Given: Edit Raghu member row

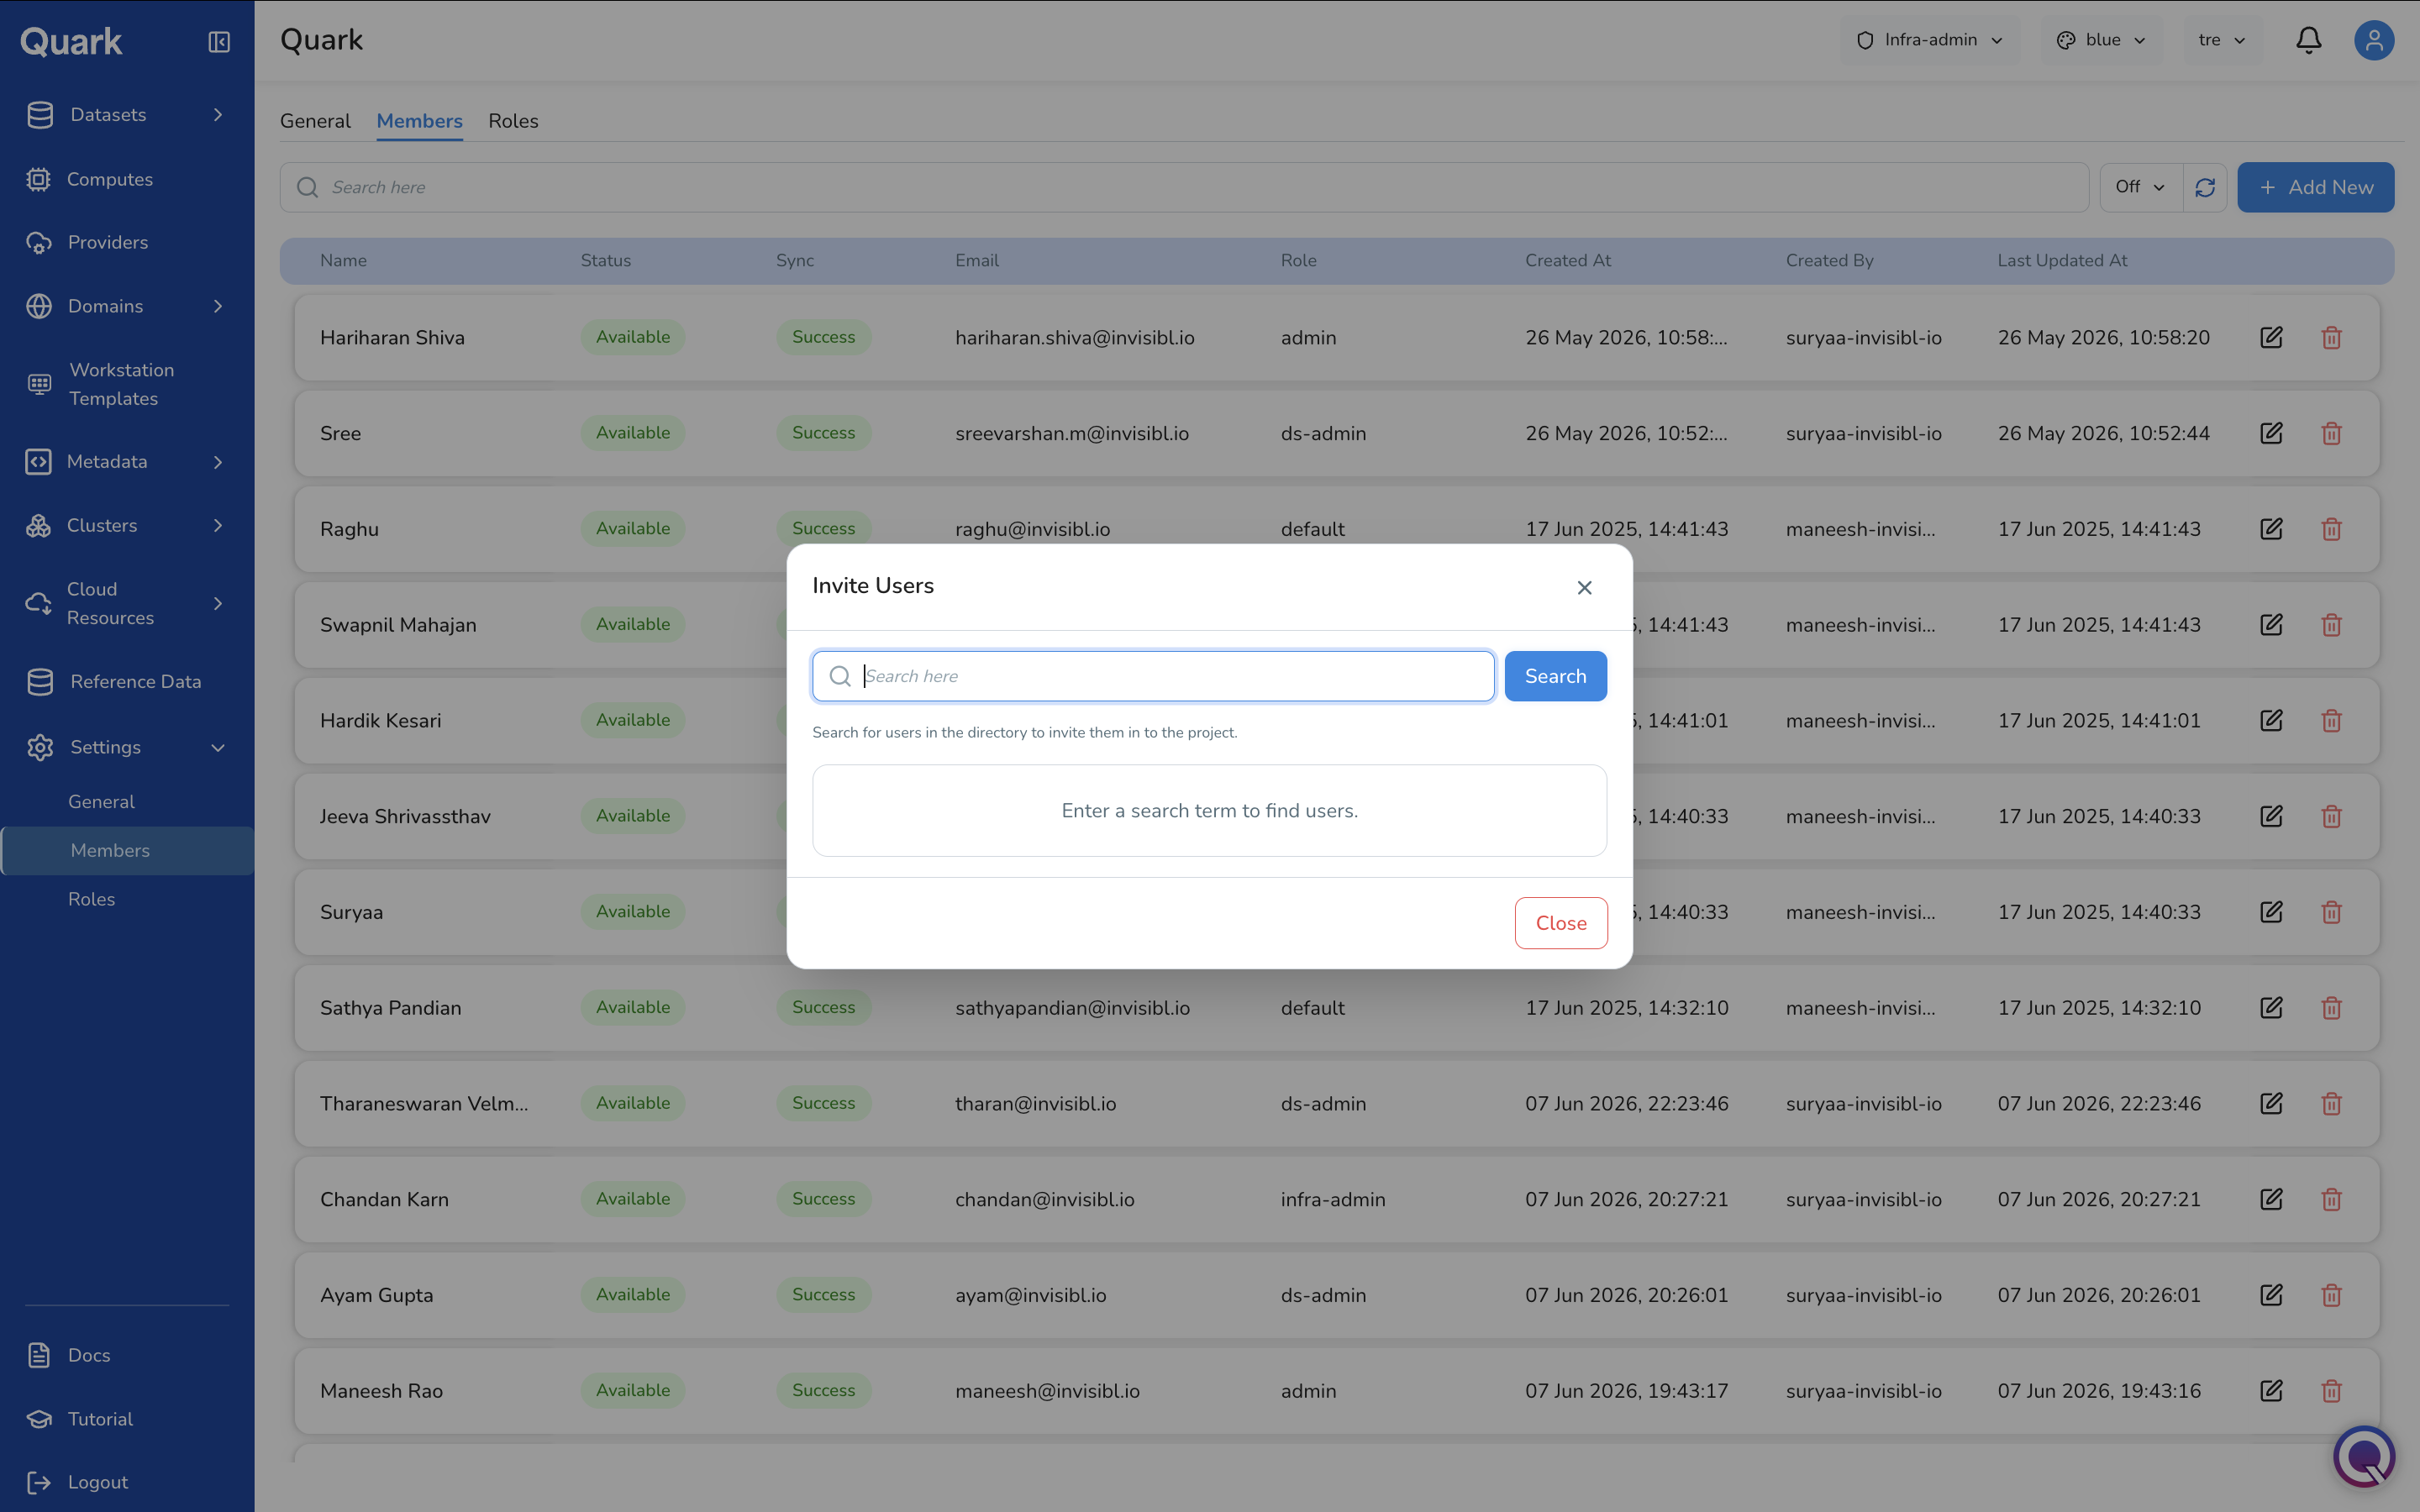Looking at the screenshot, I should click(x=2271, y=529).
